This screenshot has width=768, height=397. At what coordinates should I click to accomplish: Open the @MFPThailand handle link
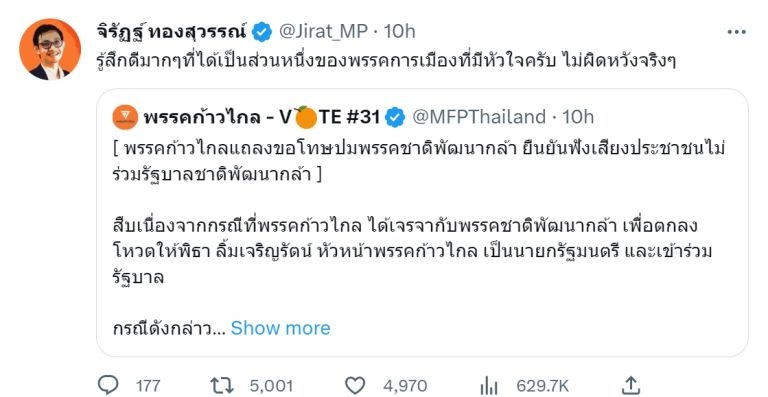coord(479,117)
